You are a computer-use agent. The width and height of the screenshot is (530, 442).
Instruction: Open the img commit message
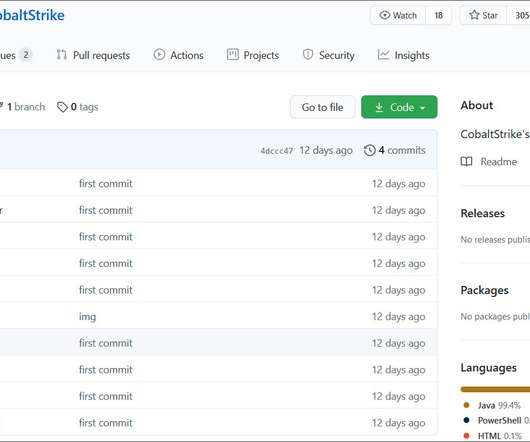click(88, 317)
